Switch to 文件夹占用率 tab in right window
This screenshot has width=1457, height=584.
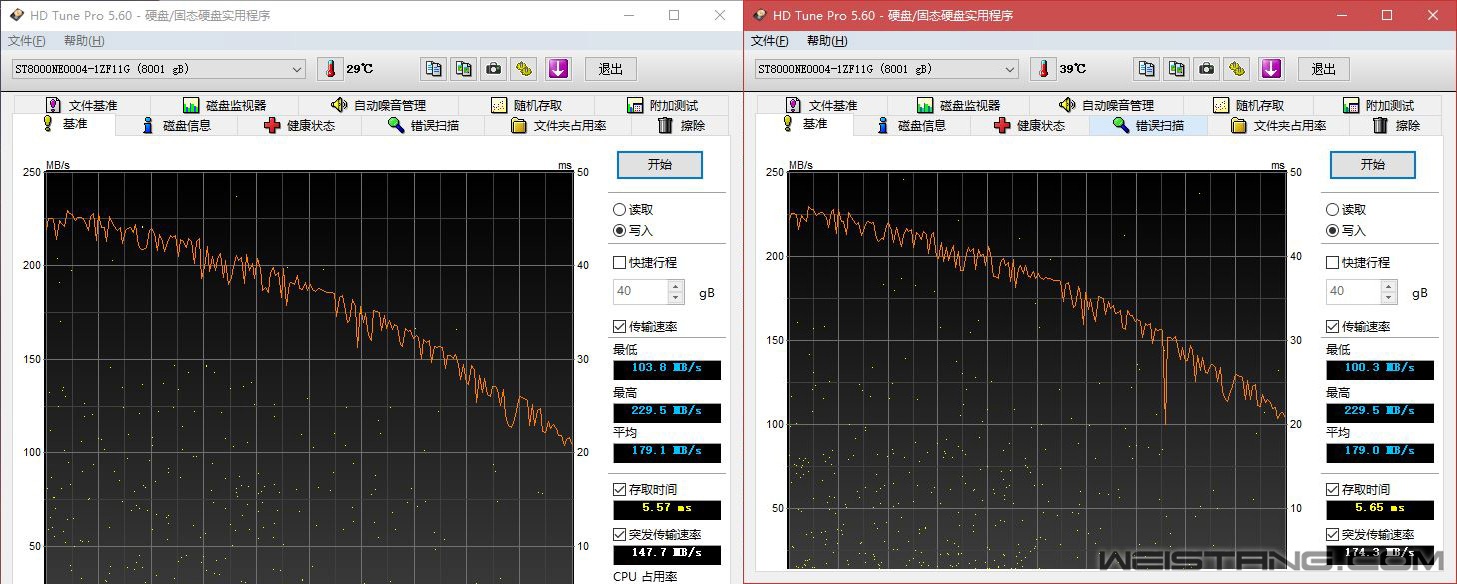pyautogui.click(x=1278, y=126)
